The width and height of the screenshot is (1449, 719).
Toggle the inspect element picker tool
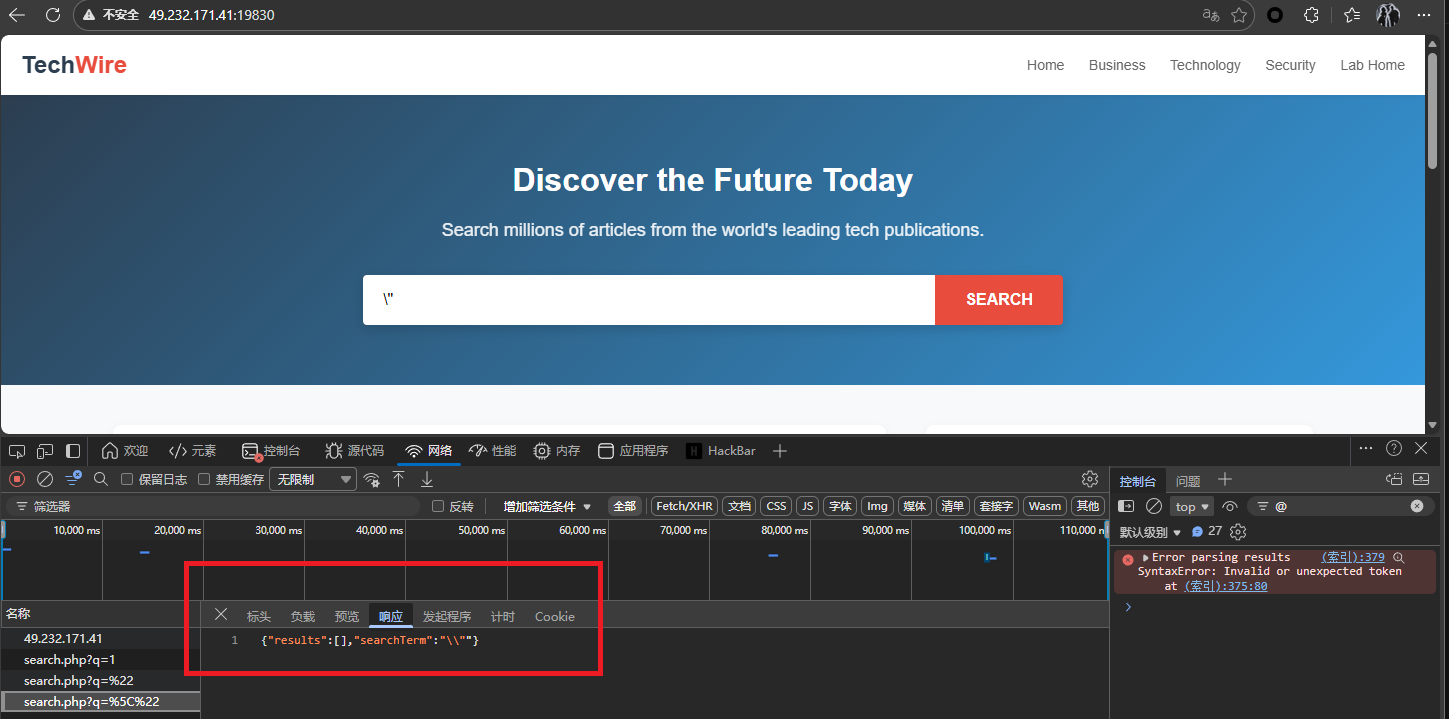pos(17,451)
